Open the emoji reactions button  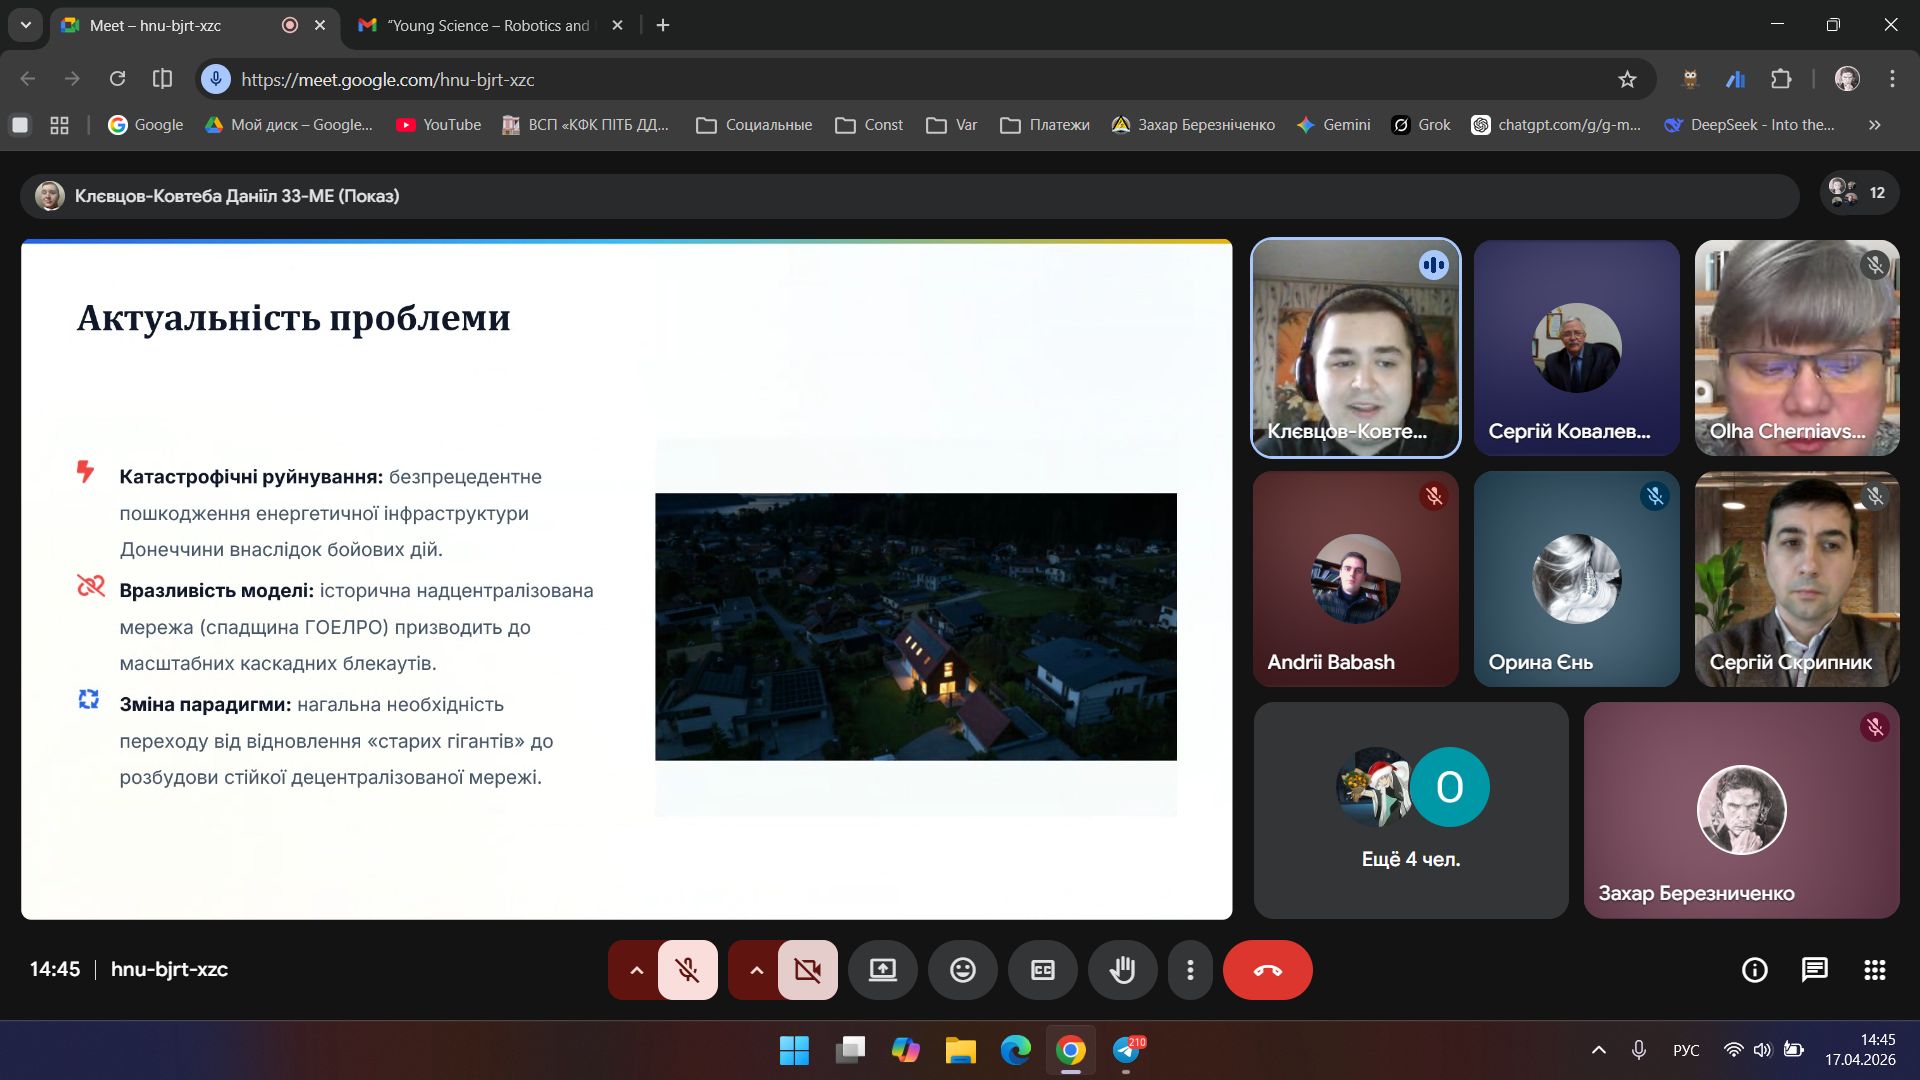[962, 970]
